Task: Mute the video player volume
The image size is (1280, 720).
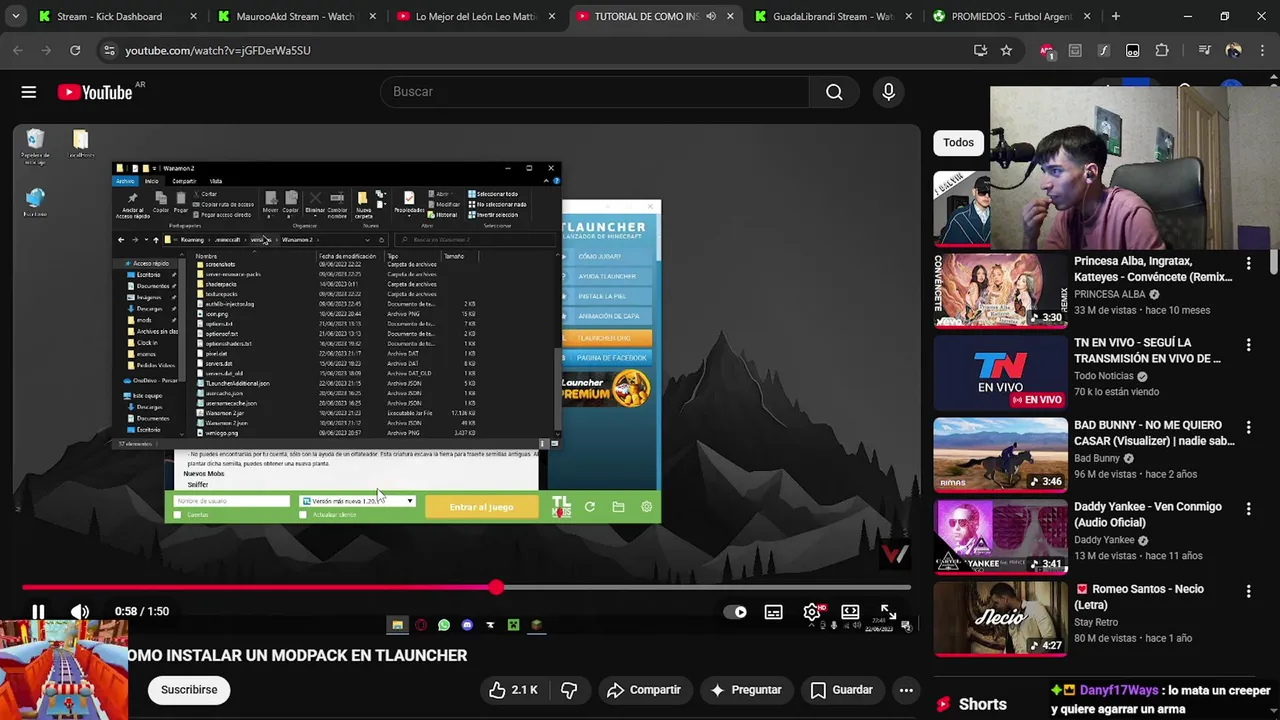Action: [80, 611]
